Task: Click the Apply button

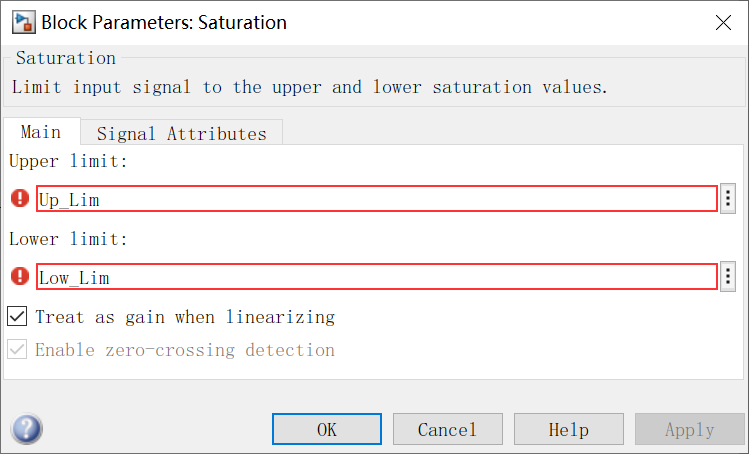Action: (689, 429)
